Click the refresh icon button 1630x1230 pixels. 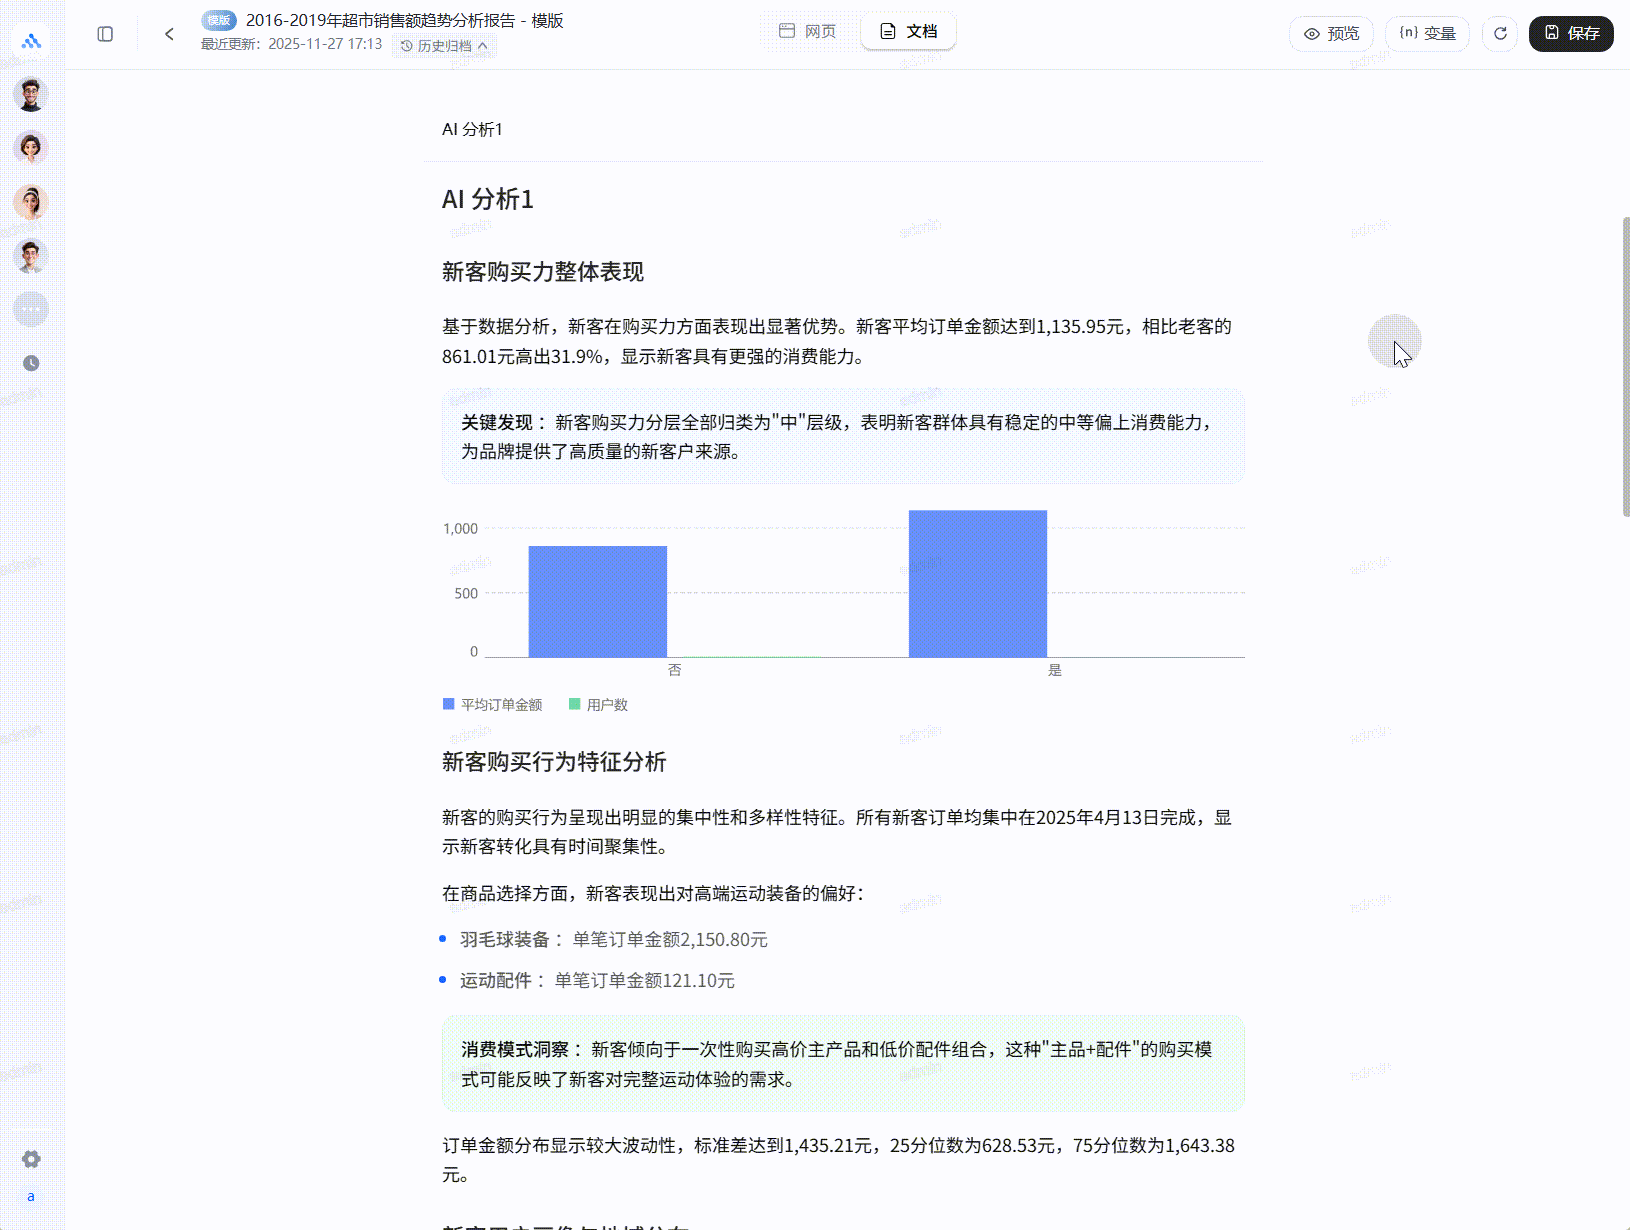tap(1500, 33)
